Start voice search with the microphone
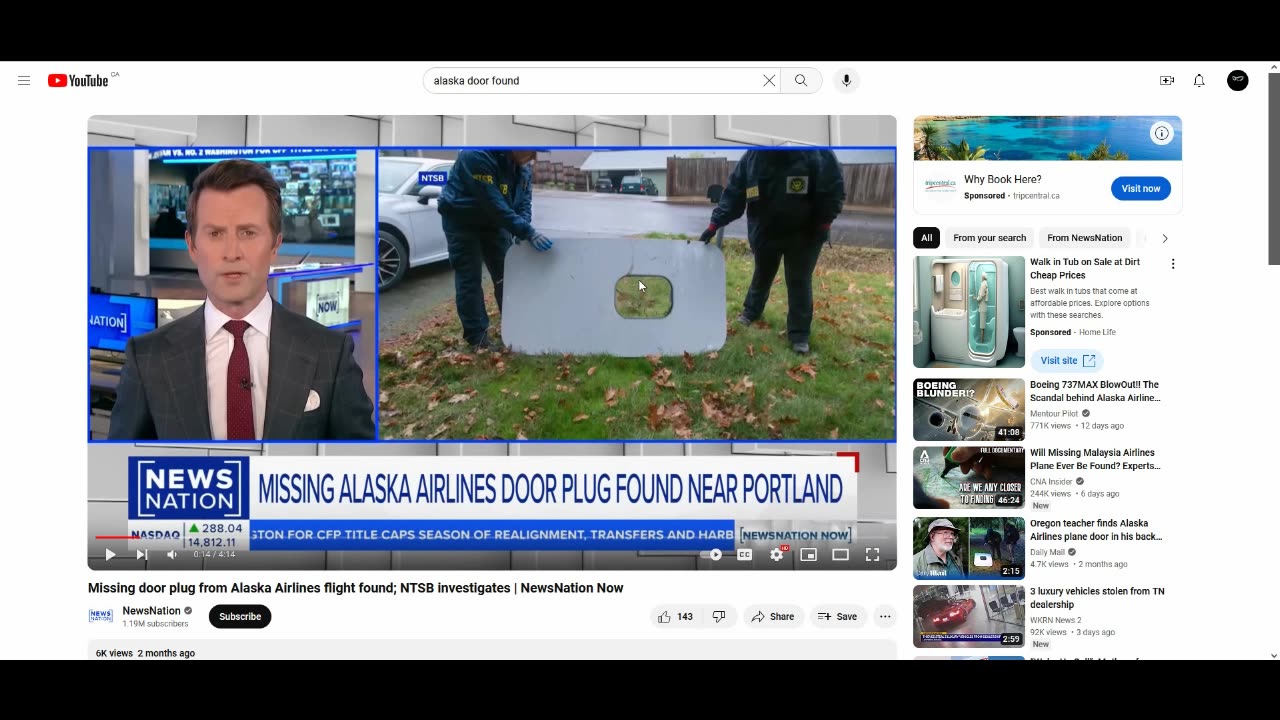 tap(846, 81)
